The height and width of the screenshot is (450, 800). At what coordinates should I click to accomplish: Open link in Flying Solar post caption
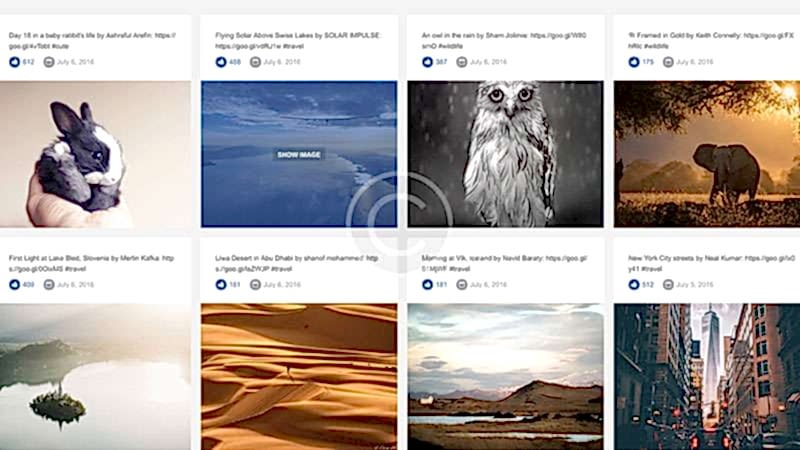pyautogui.click(x=239, y=46)
